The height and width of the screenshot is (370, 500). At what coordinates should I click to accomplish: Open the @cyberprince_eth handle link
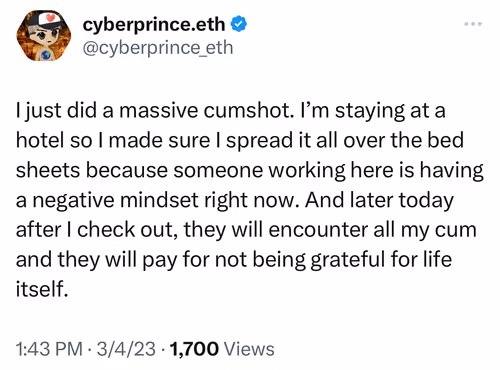point(158,48)
